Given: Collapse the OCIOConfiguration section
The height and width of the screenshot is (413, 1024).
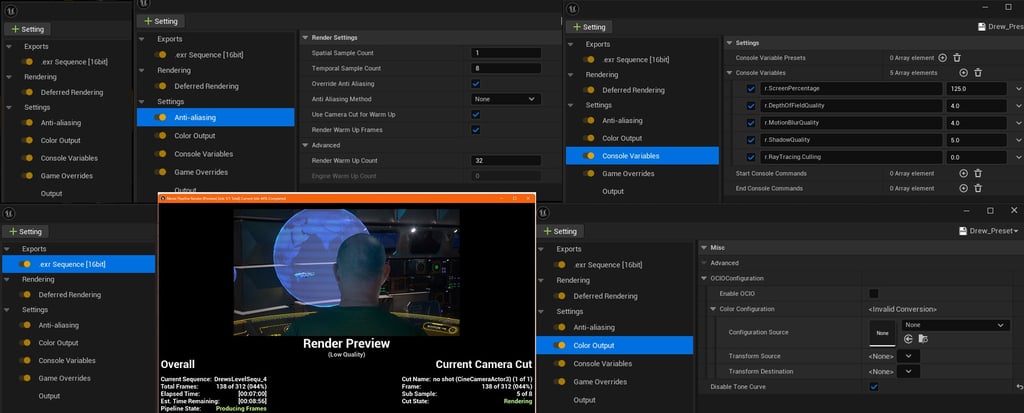Looking at the screenshot, I should click(x=704, y=278).
